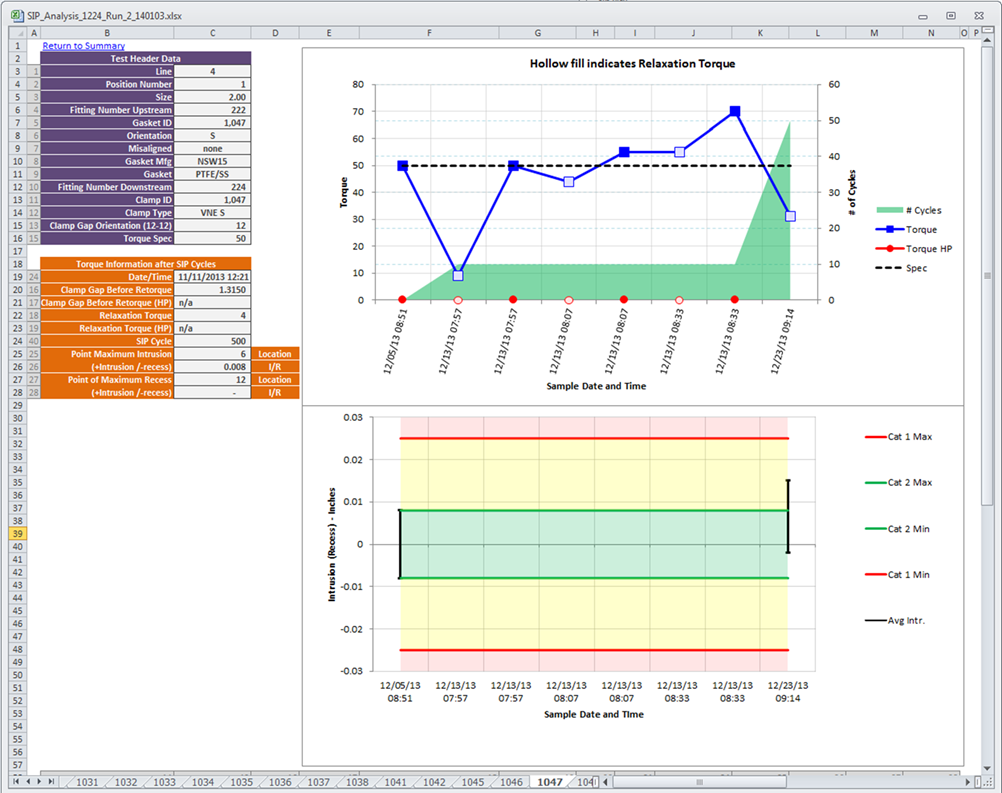Click the previous sheet tab arrow

pyautogui.click(x=27, y=781)
